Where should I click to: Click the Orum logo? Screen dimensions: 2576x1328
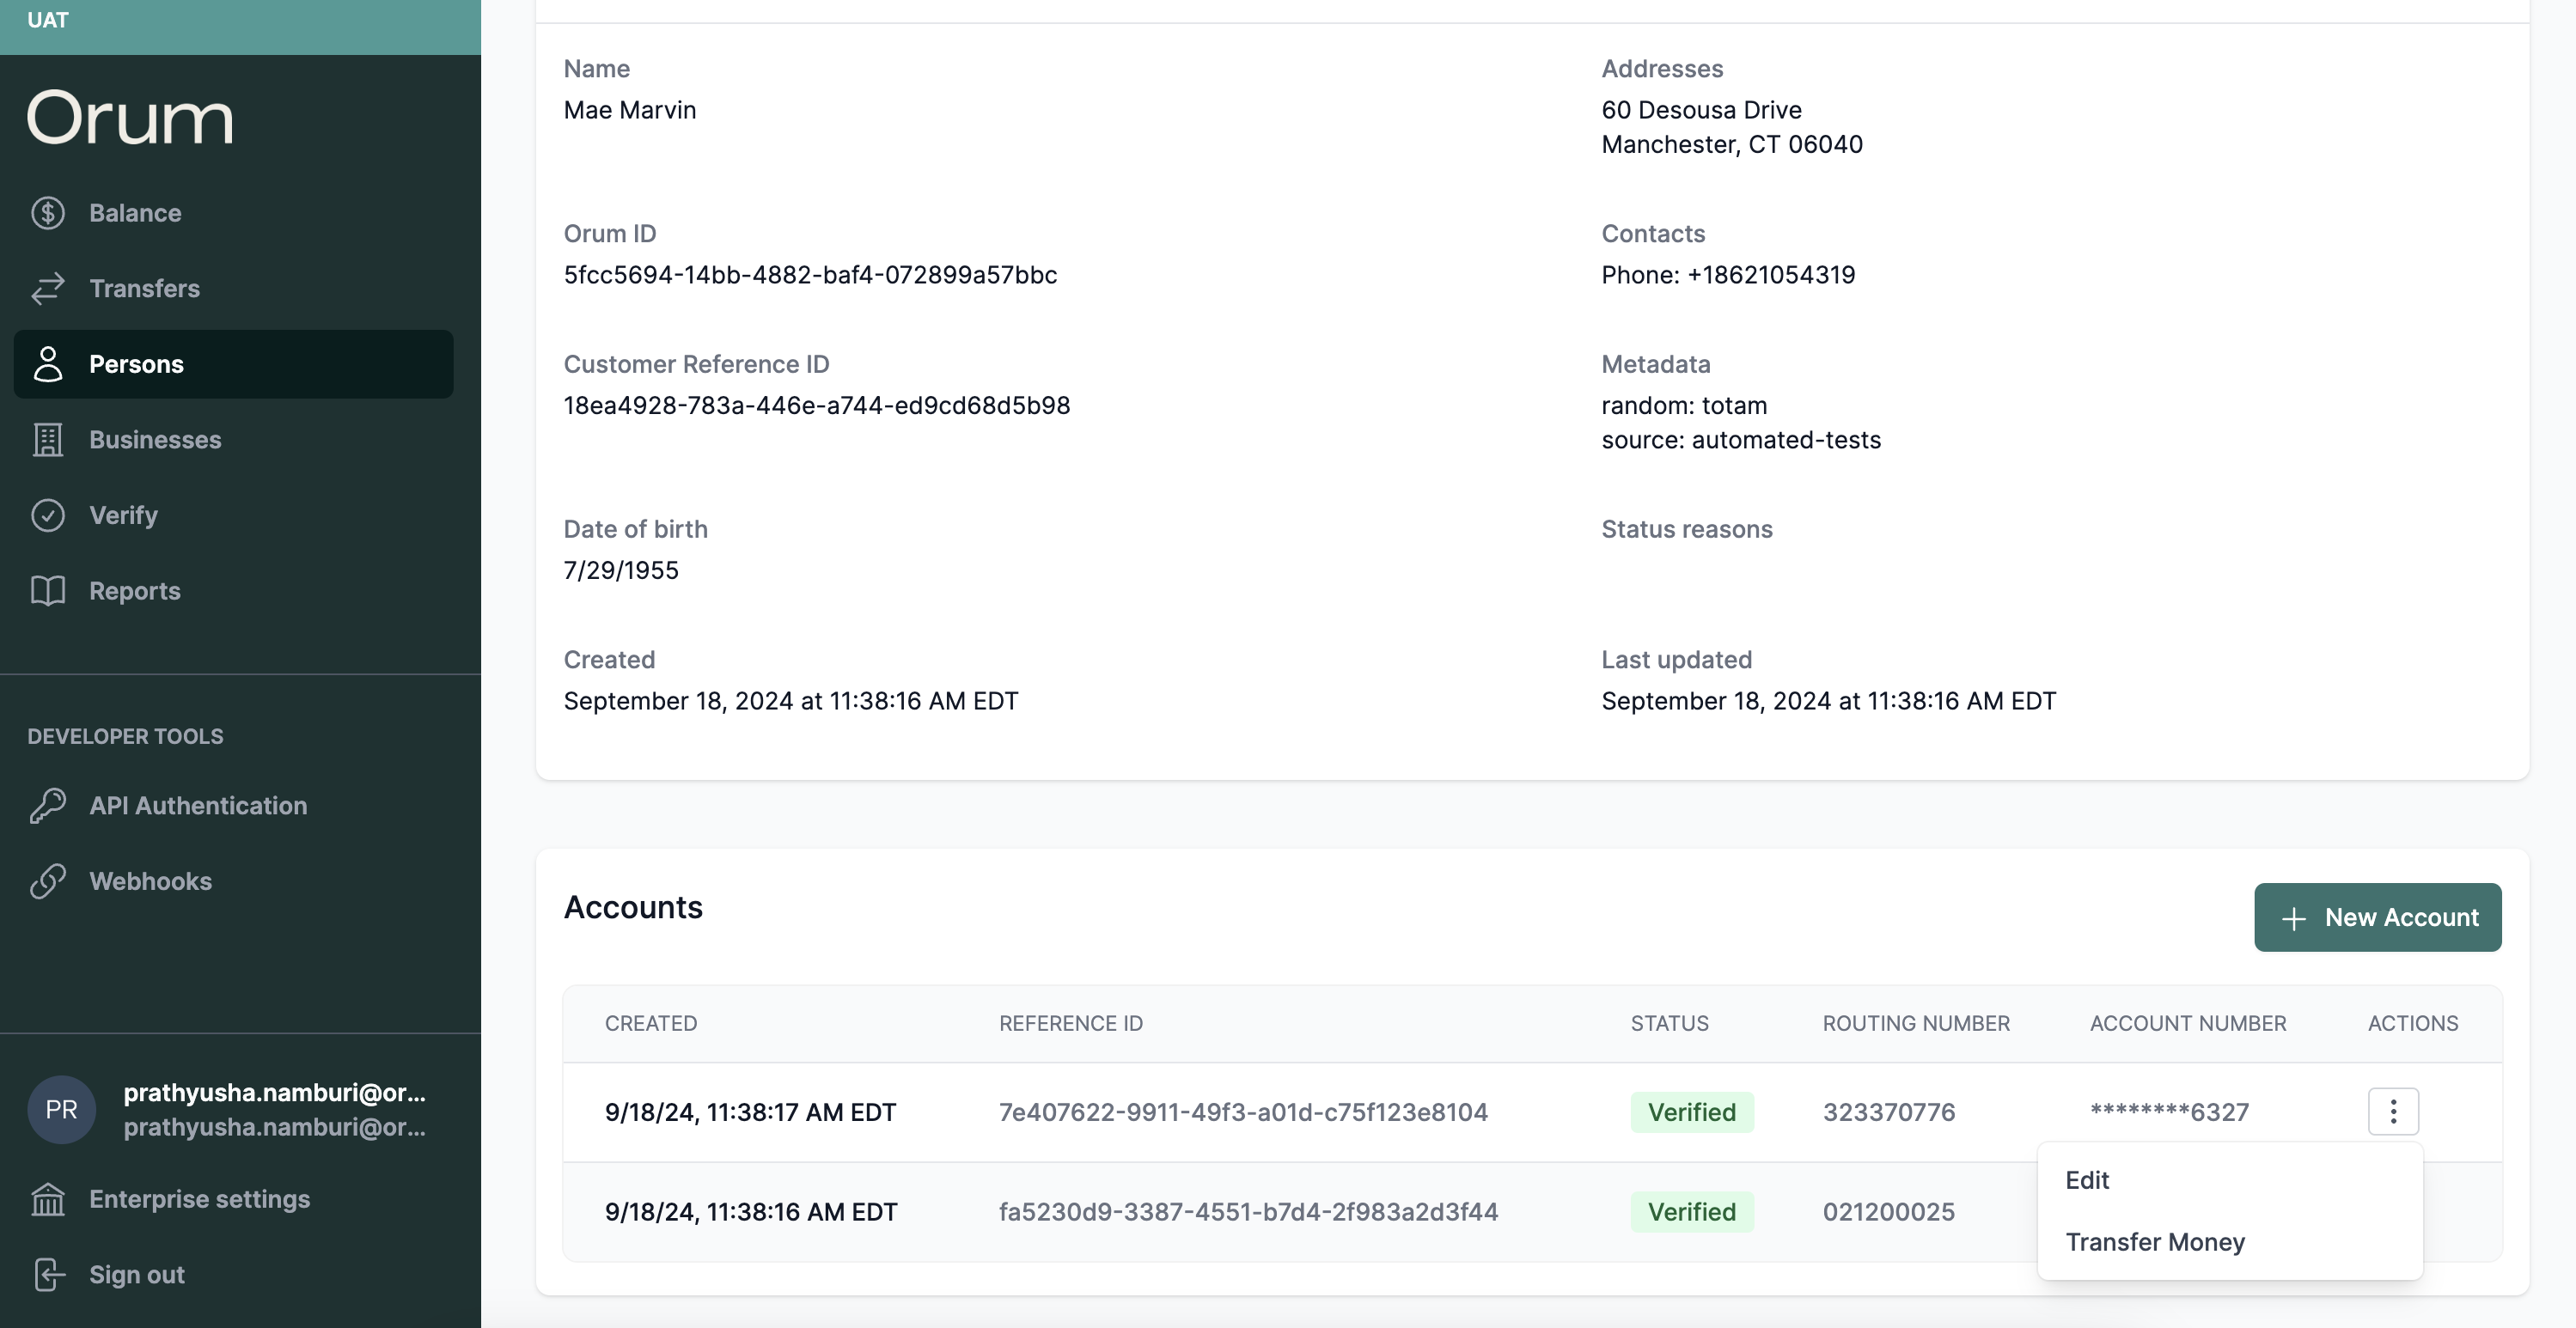tap(130, 118)
